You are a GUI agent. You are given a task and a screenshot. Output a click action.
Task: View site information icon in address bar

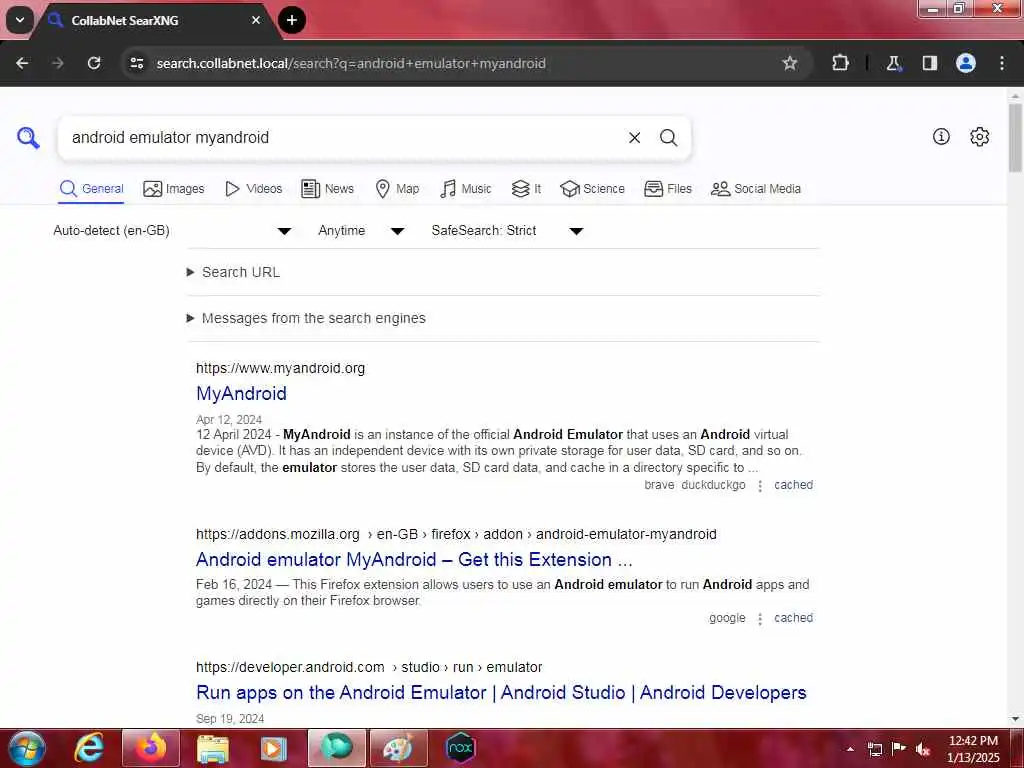pos(136,63)
